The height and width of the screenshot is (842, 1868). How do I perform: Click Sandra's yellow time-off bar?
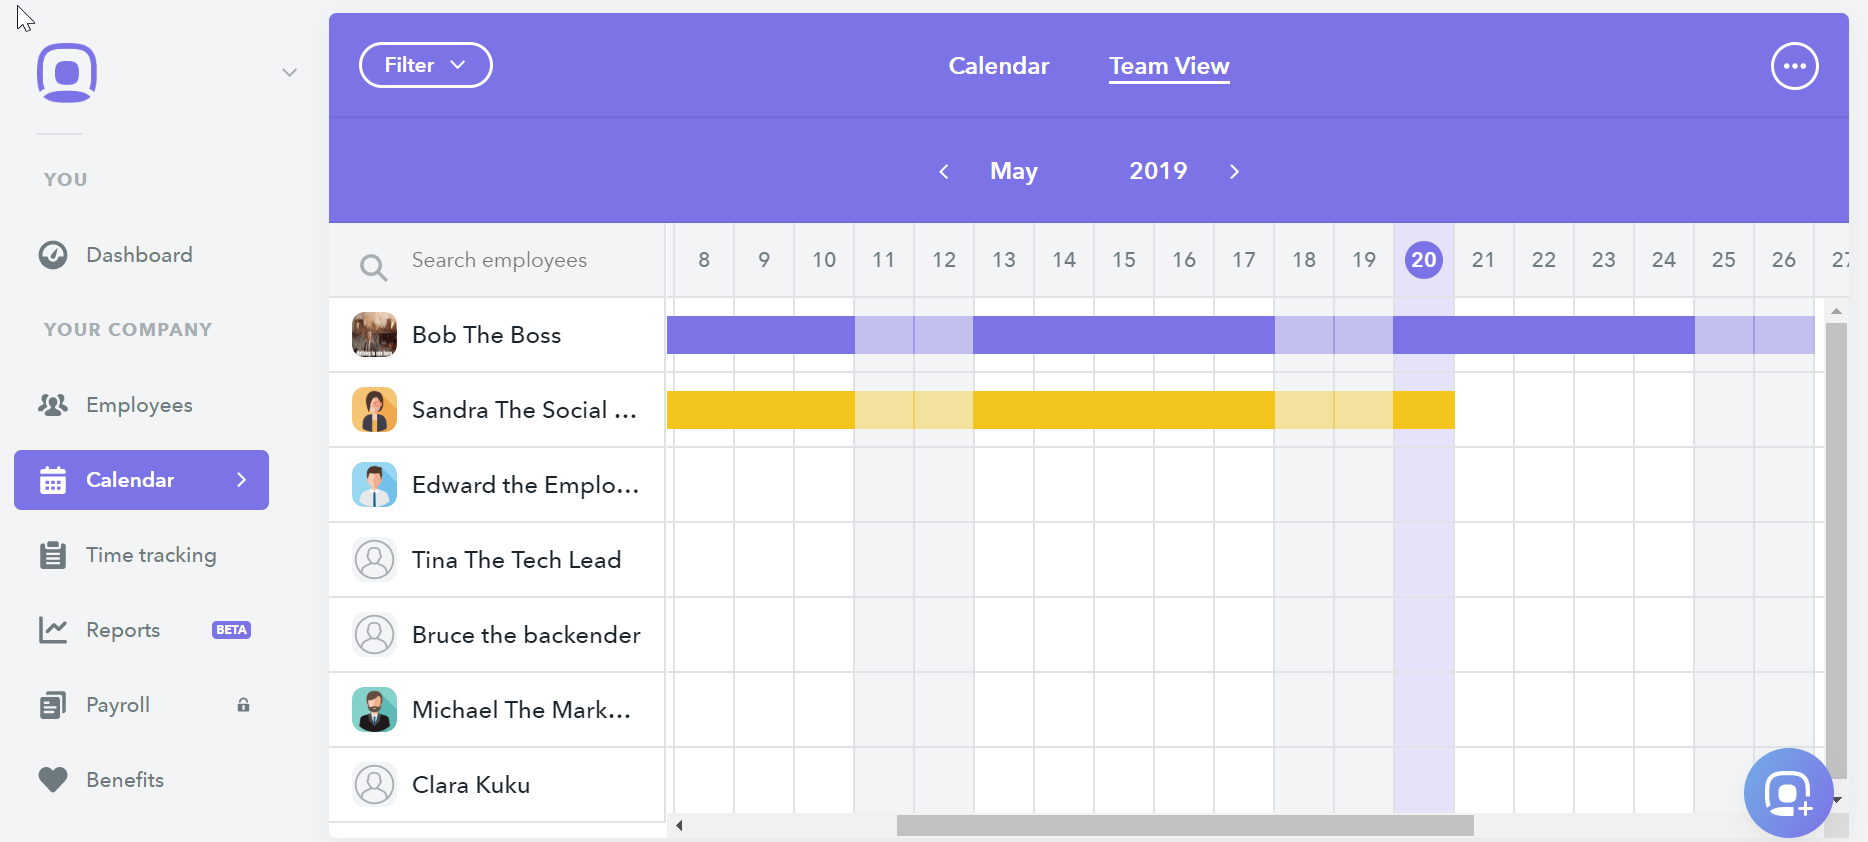[1060, 410]
